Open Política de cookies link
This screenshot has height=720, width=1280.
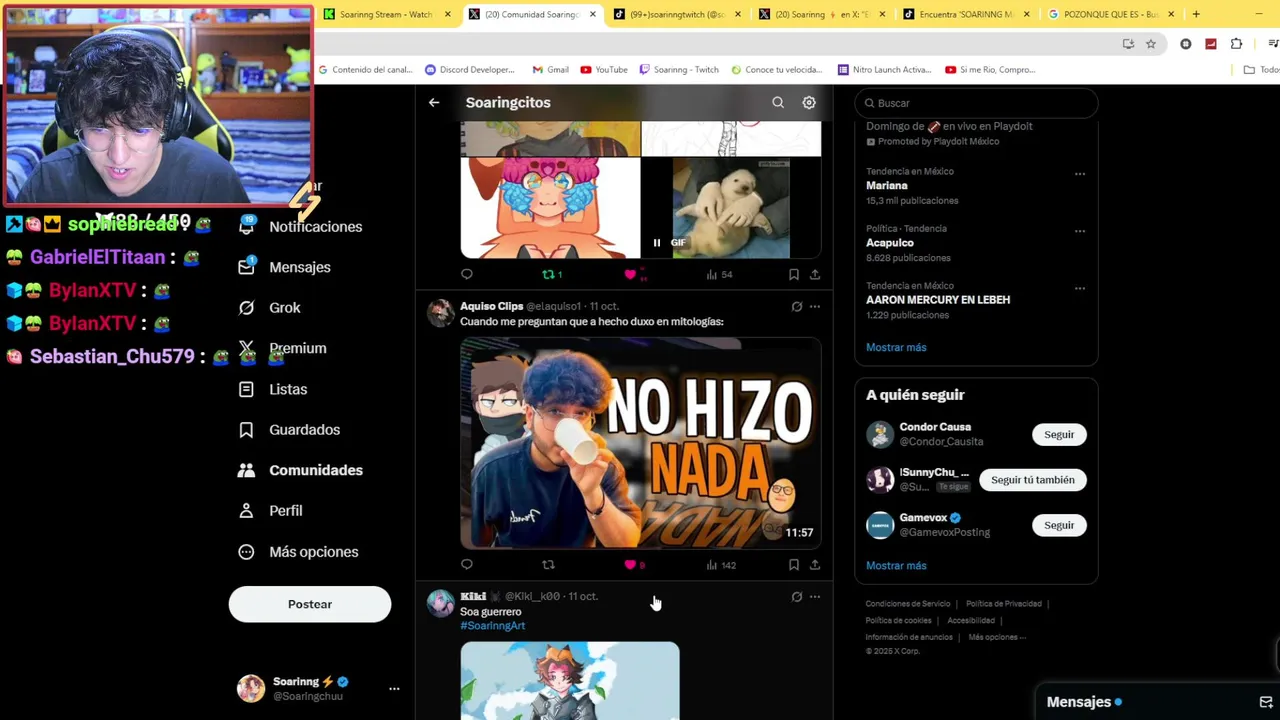click(899, 621)
